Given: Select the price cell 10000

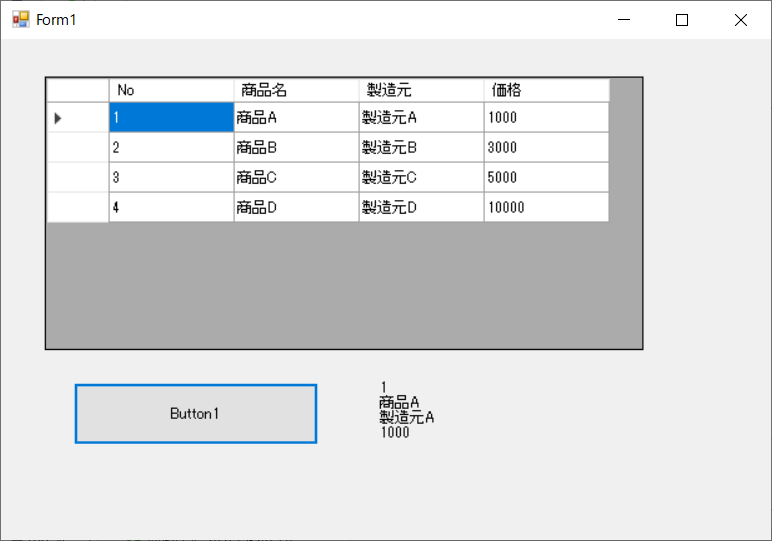Looking at the screenshot, I should click(547, 207).
